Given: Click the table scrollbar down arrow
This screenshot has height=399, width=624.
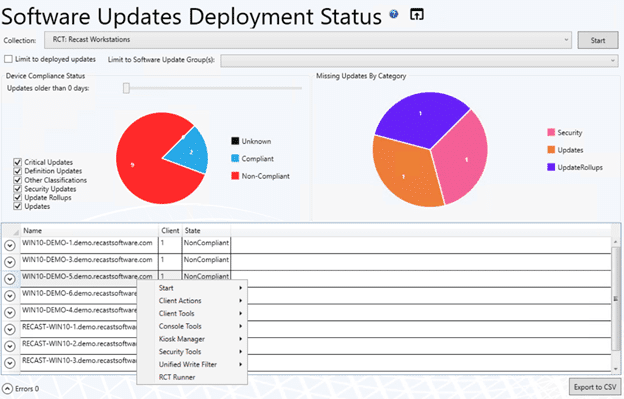Looking at the screenshot, I should (x=616, y=369).
